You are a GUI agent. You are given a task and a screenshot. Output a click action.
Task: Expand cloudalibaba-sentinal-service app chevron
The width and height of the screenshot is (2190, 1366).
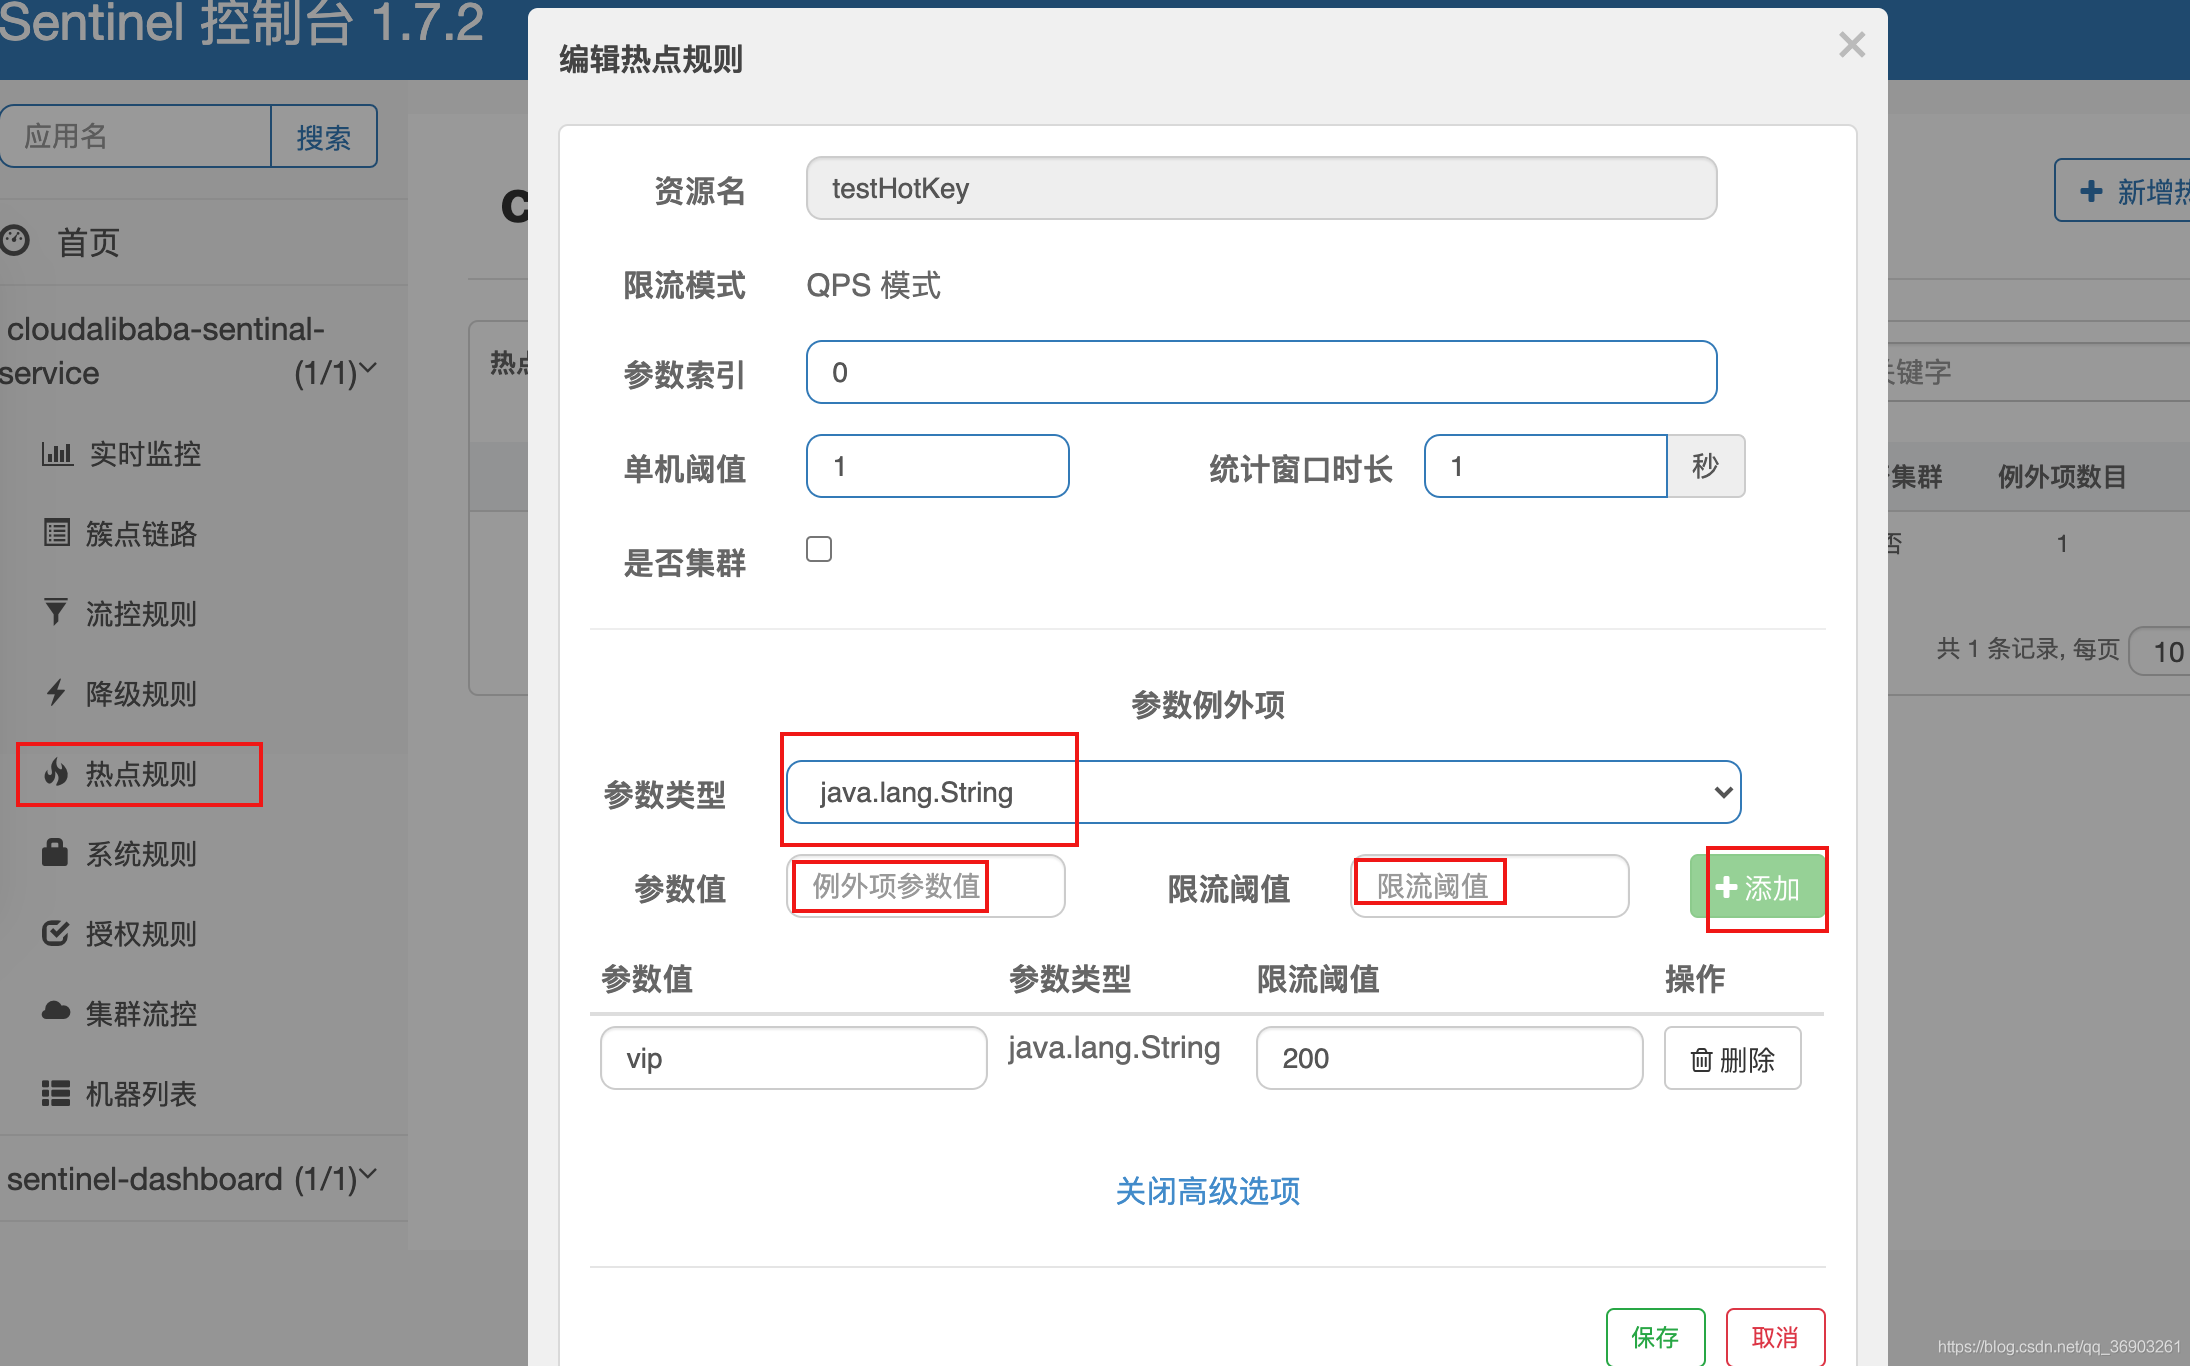coord(368,369)
